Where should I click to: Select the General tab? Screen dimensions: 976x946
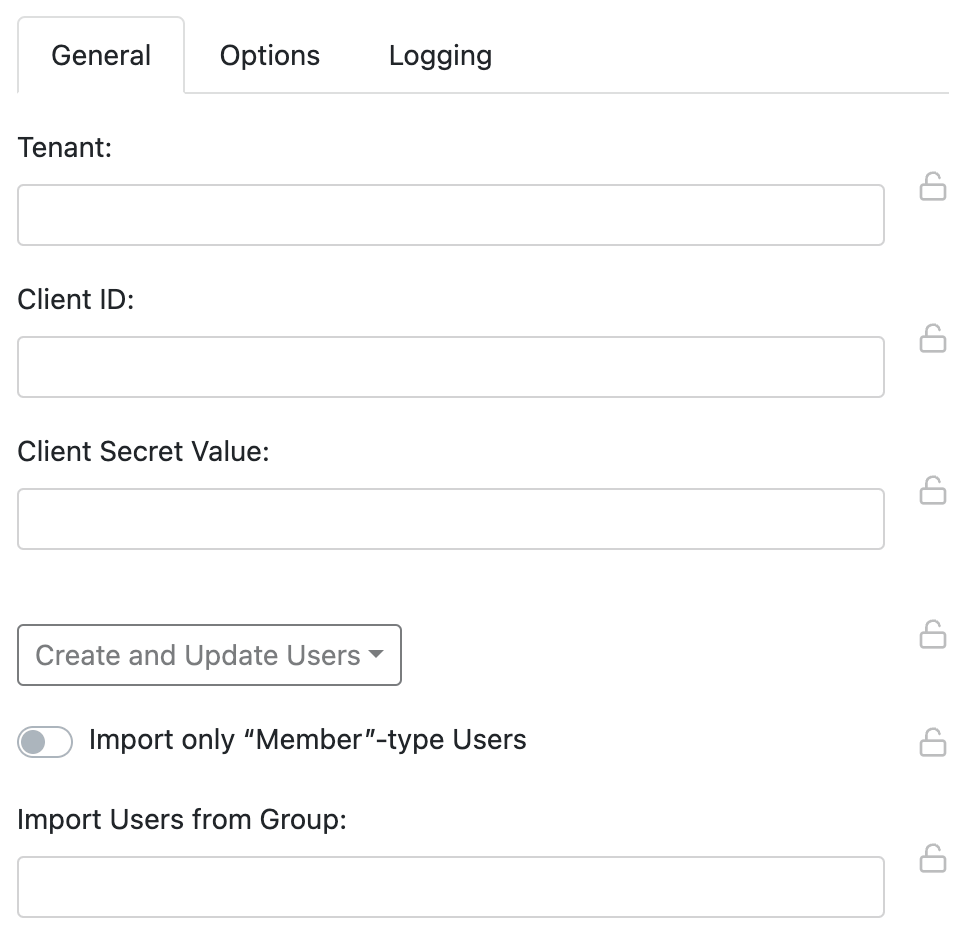pyautogui.click(x=100, y=55)
